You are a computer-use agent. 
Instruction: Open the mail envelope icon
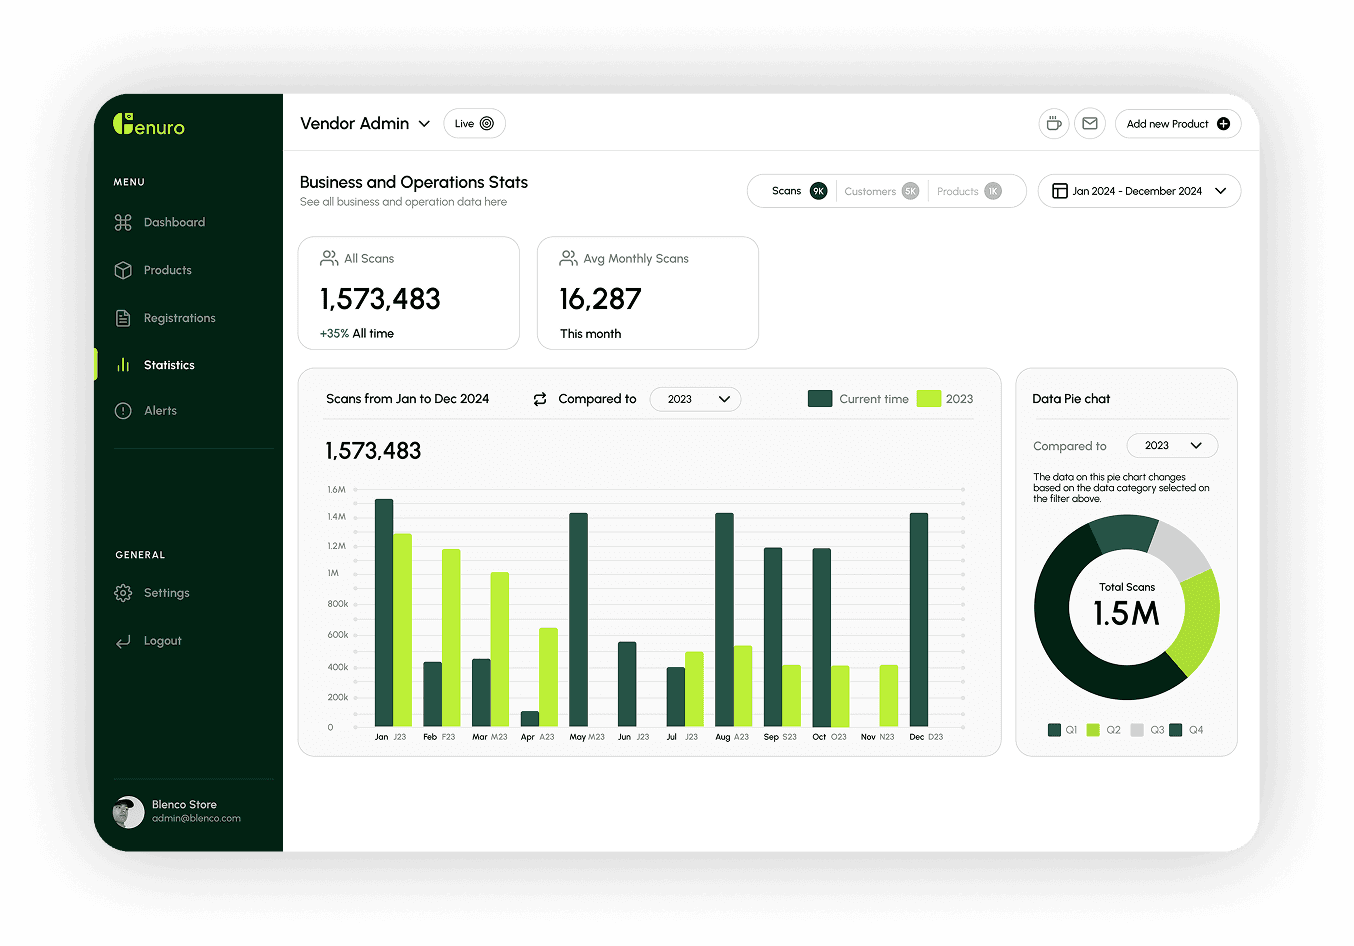pyautogui.click(x=1090, y=124)
